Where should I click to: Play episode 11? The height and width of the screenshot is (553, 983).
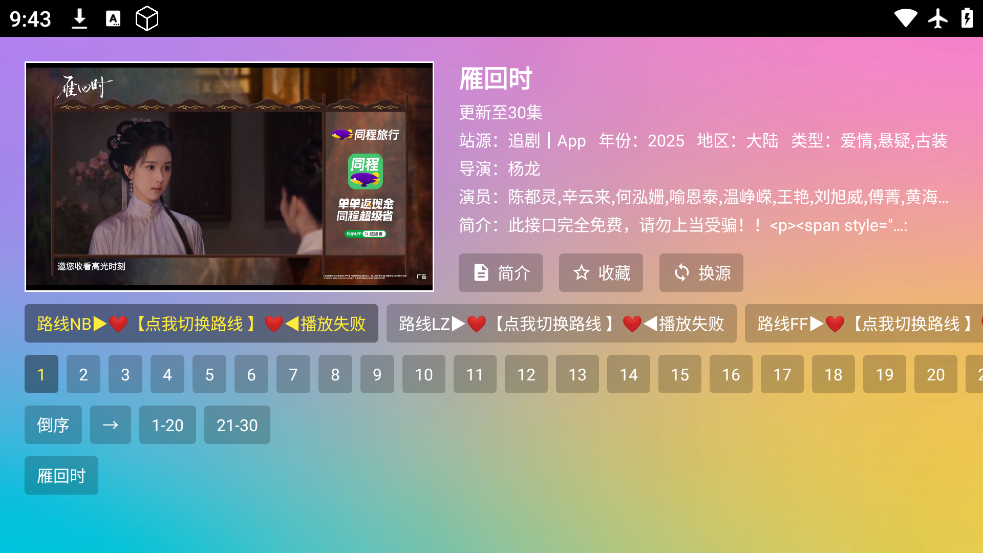(x=475, y=374)
